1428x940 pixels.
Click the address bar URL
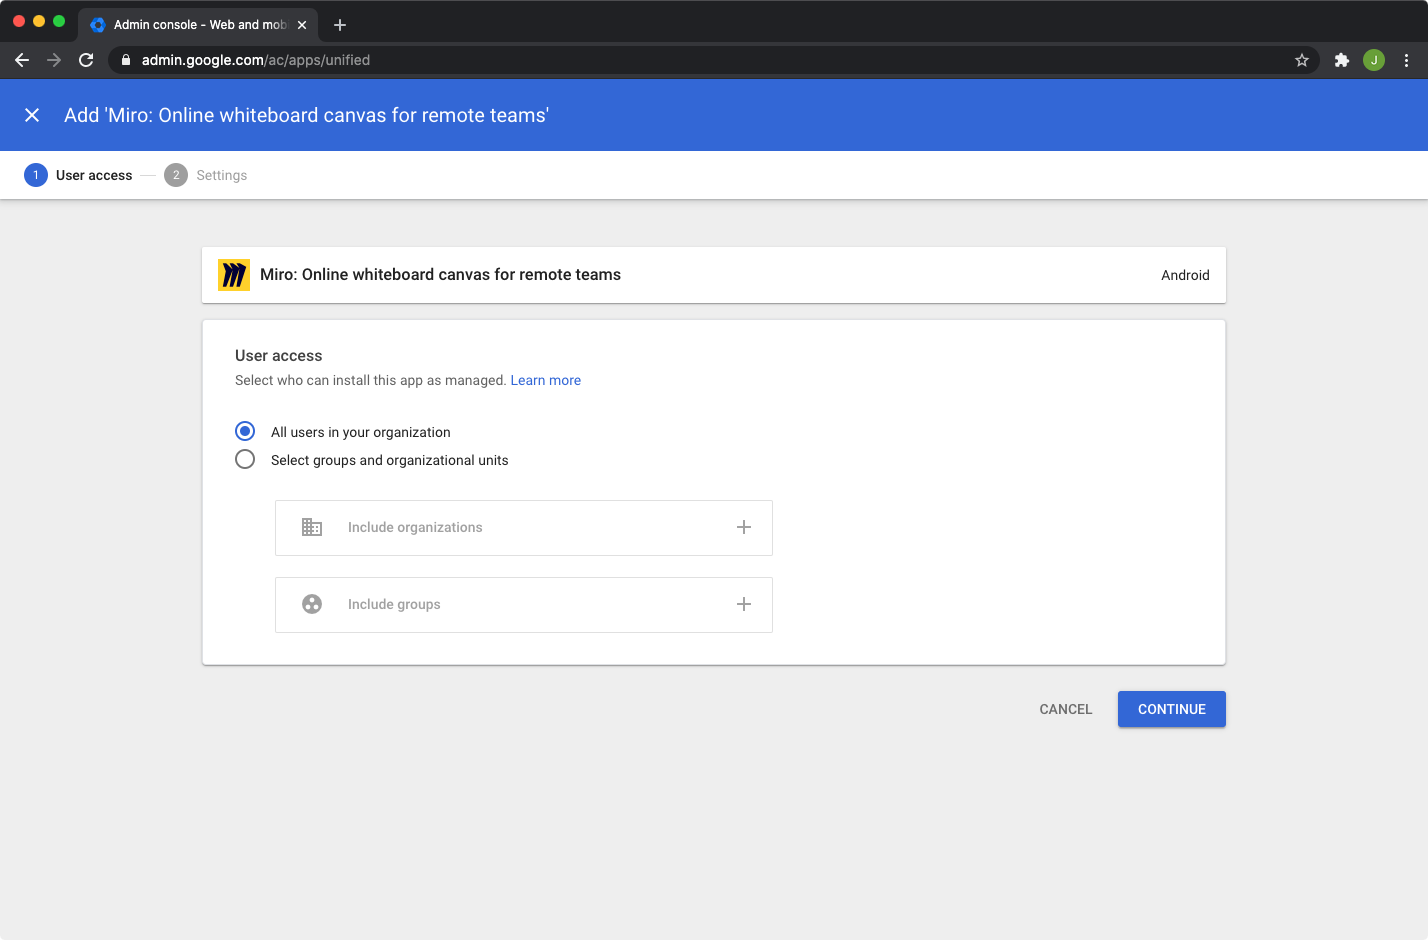click(x=256, y=60)
